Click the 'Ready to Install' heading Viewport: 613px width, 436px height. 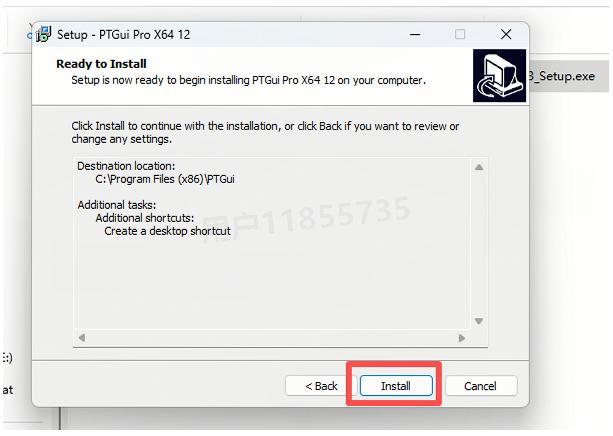coord(101,64)
